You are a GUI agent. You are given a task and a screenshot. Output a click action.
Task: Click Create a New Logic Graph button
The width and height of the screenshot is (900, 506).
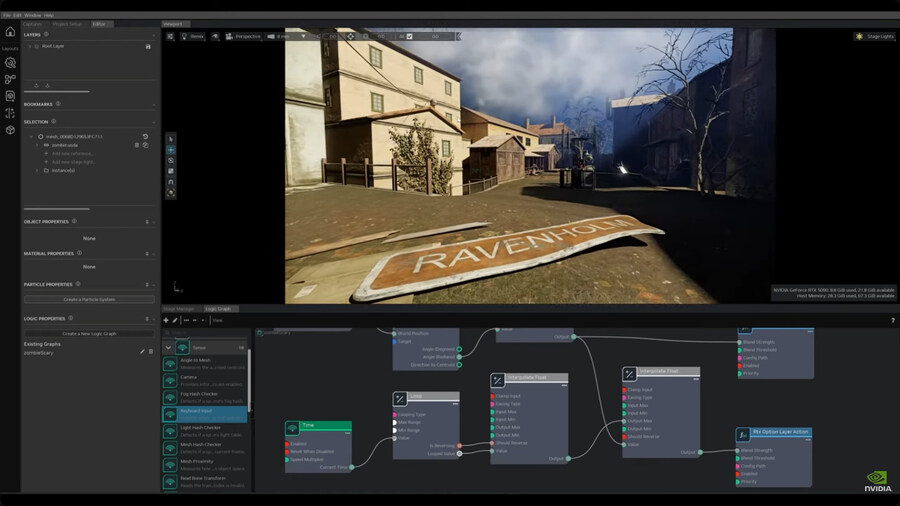coord(89,333)
